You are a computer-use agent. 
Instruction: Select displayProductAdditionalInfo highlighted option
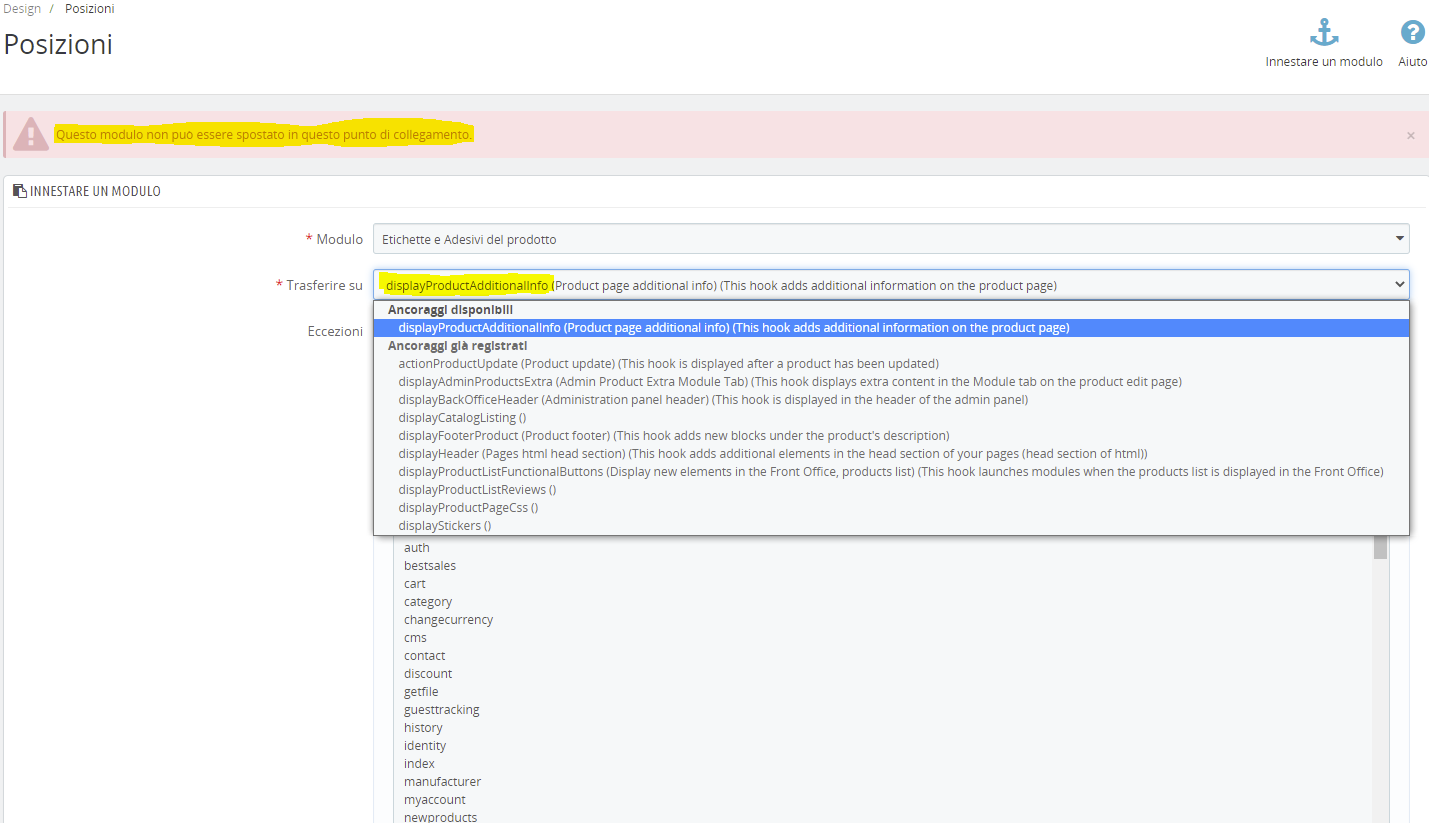click(891, 328)
